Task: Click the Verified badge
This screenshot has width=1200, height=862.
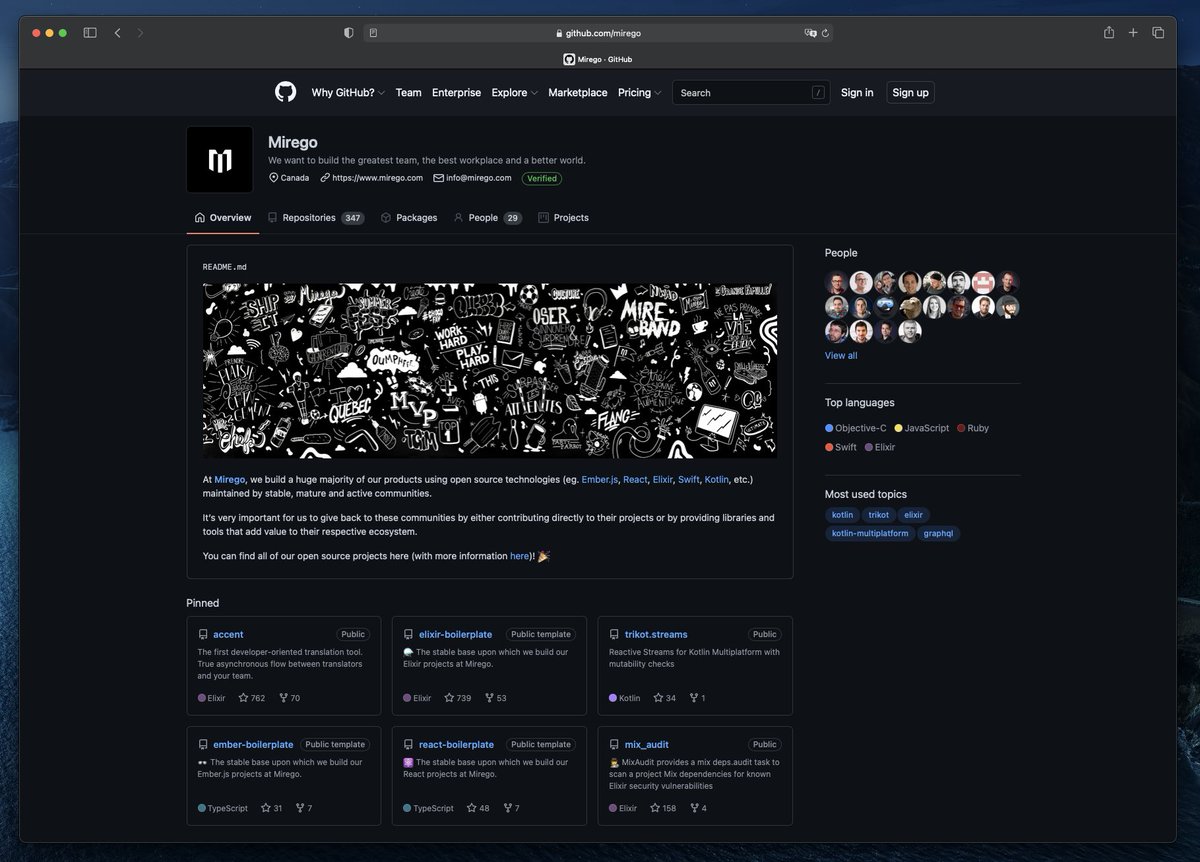Action: 541,178
